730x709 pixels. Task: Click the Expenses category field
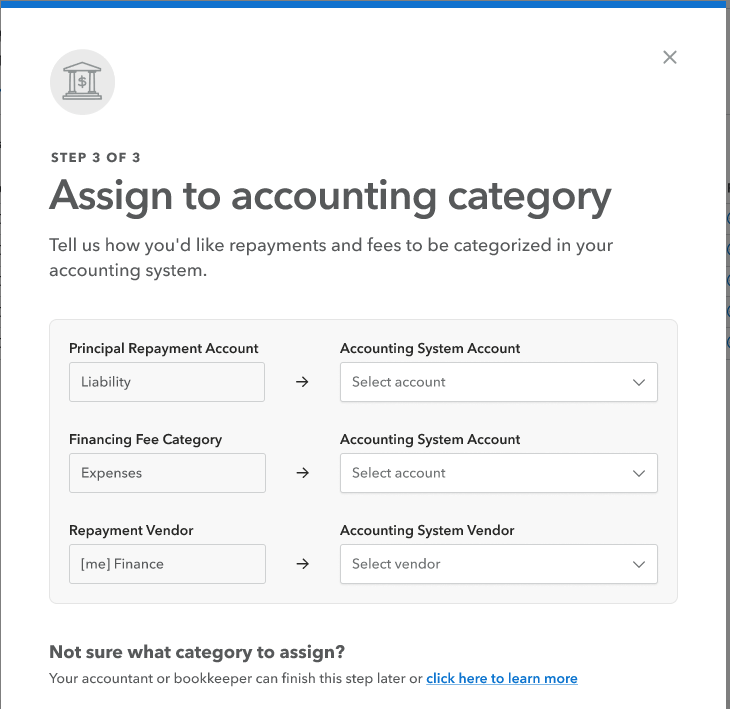167,473
